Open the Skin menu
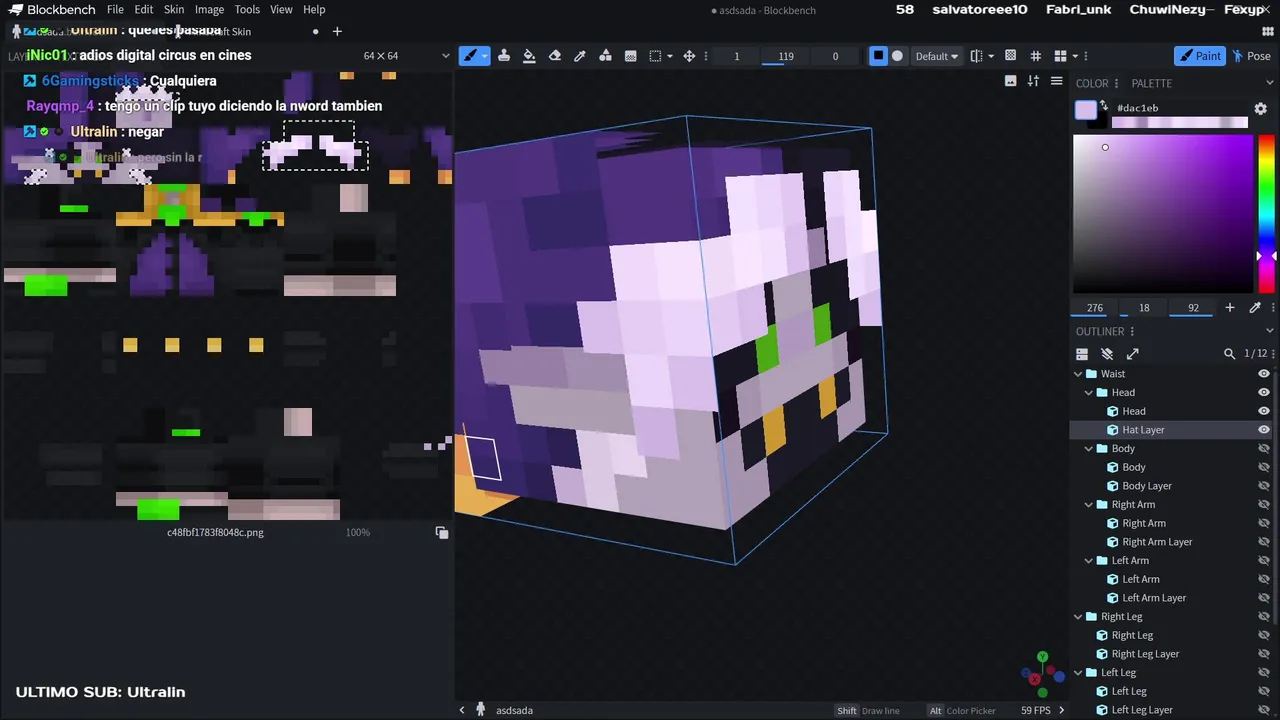Viewport: 1280px width, 720px height. point(174,9)
